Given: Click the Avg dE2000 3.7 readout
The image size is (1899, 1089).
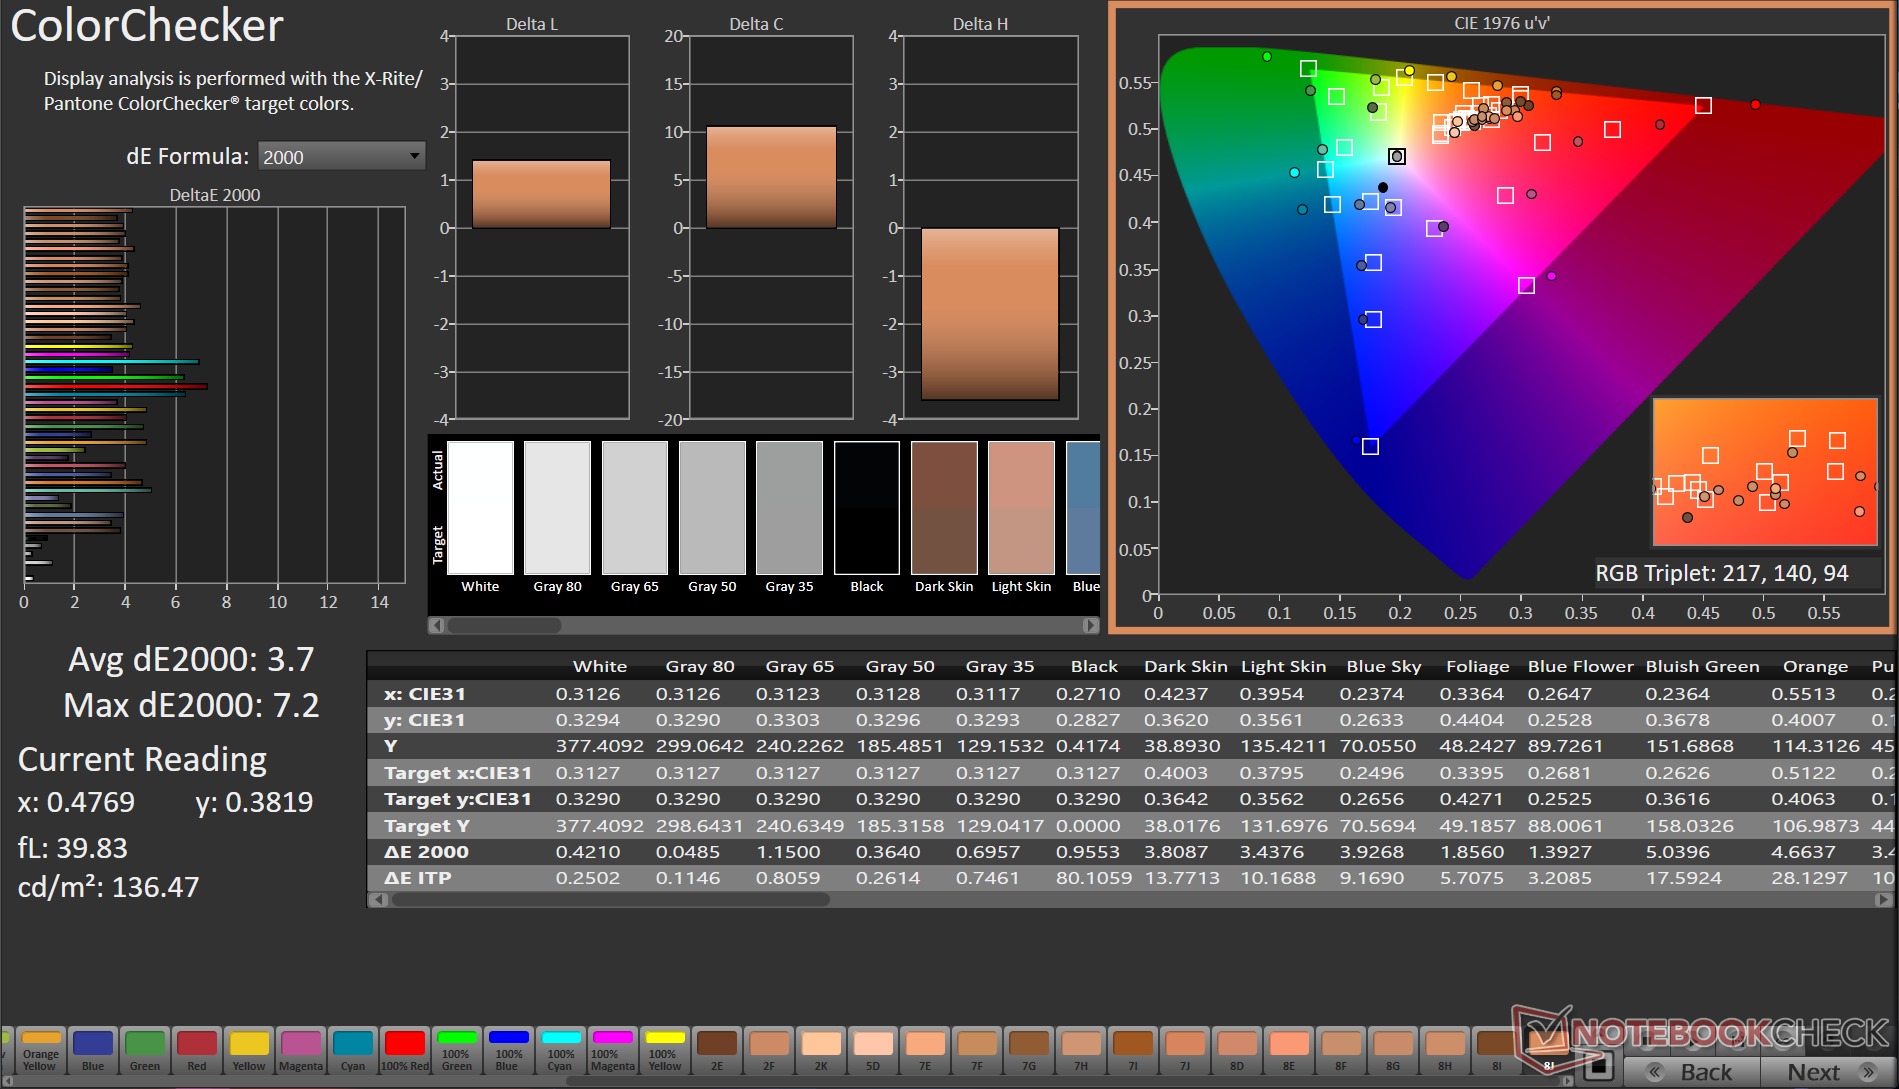Looking at the screenshot, I should tap(191, 659).
